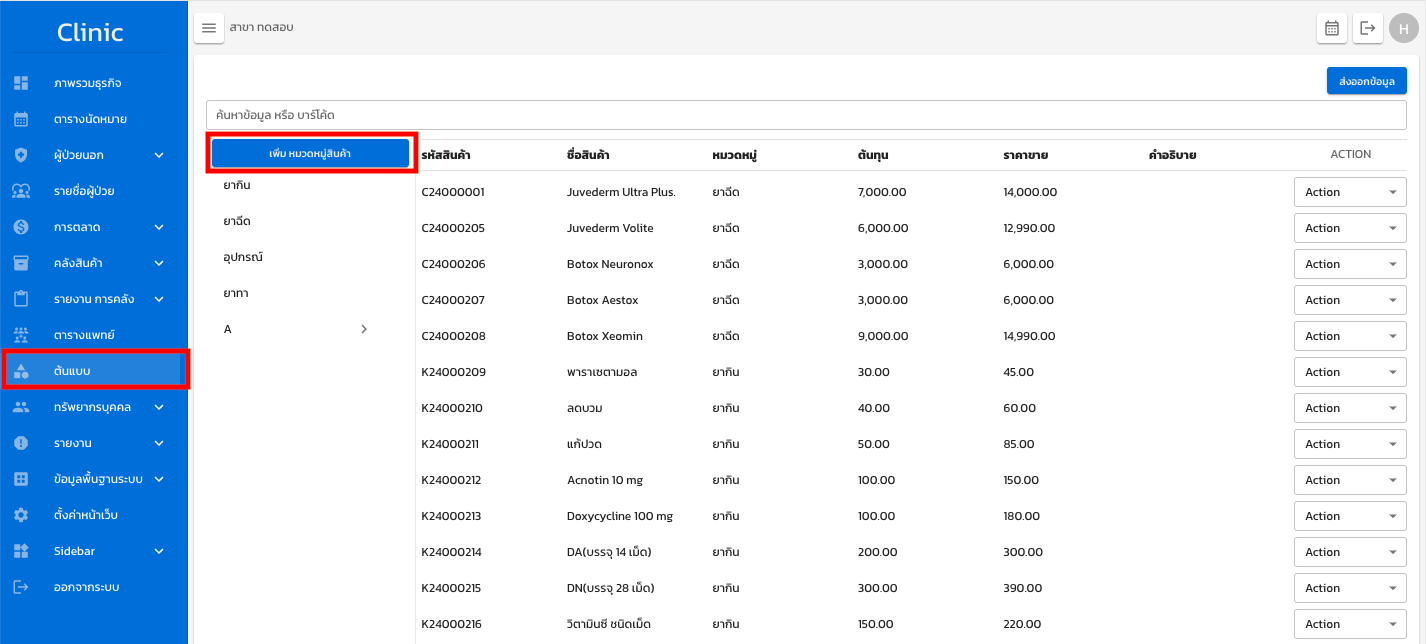Open รายชื่อผู้ป่วย menu item

[94, 191]
